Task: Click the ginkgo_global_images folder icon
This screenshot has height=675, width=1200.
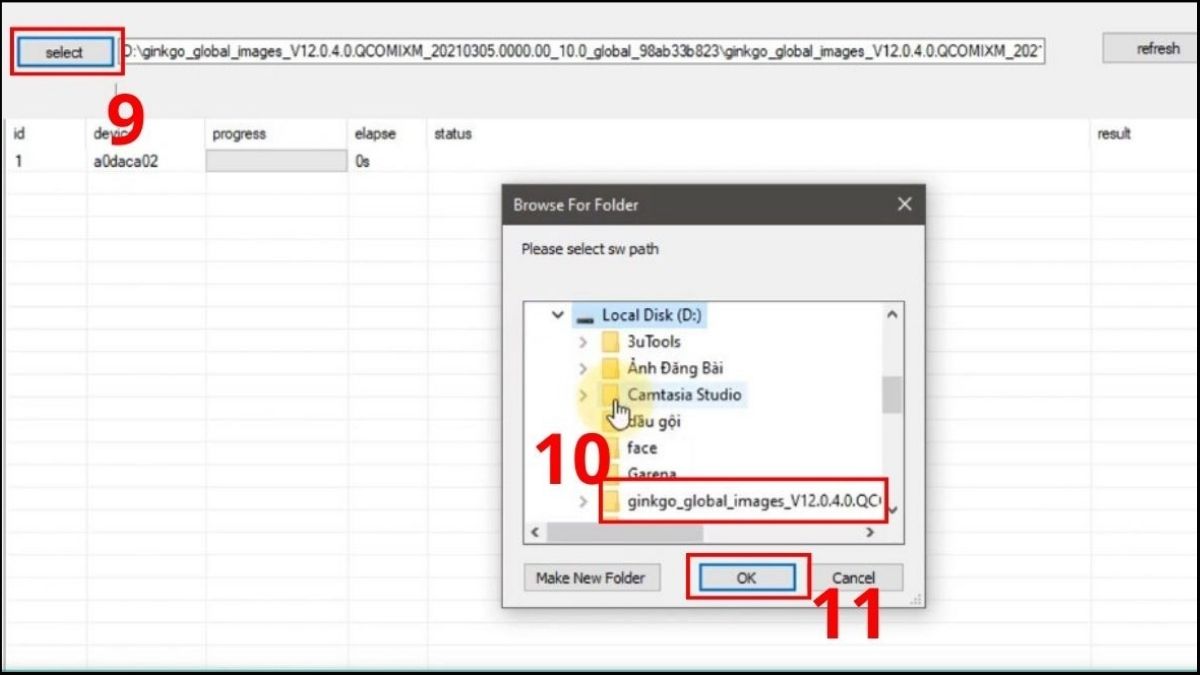Action: pos(611,501)
